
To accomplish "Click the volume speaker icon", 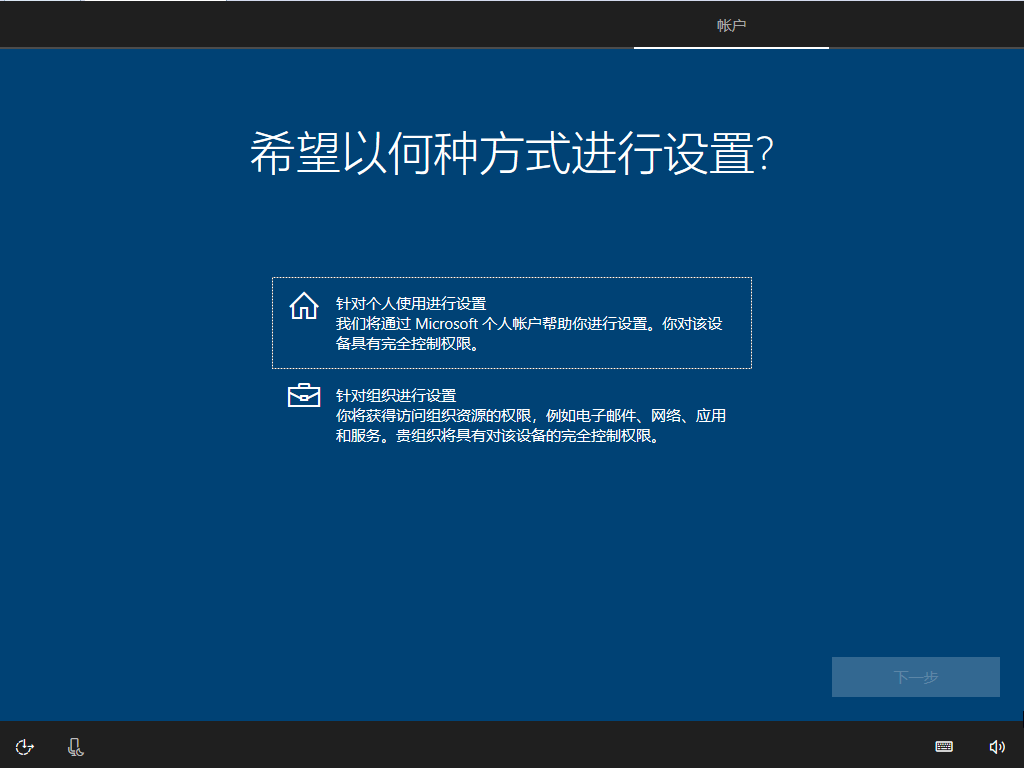I will point(997,746).
